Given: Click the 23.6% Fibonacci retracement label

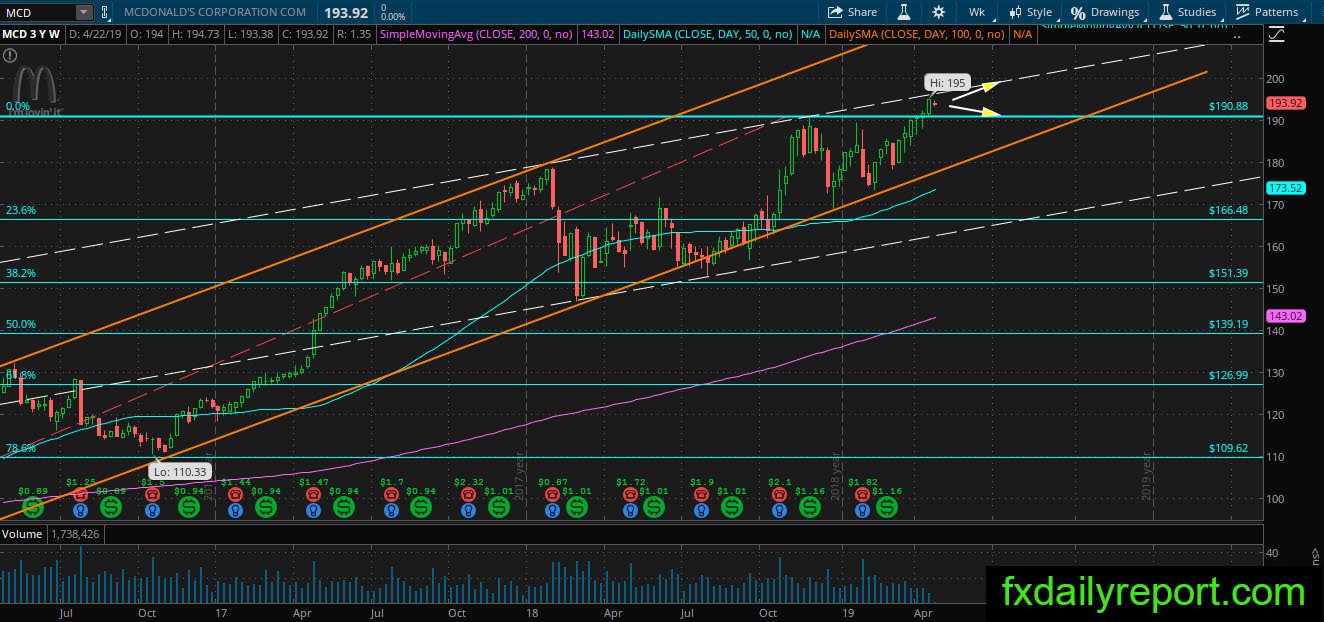Looking at the screenshot, I should 21,211.
